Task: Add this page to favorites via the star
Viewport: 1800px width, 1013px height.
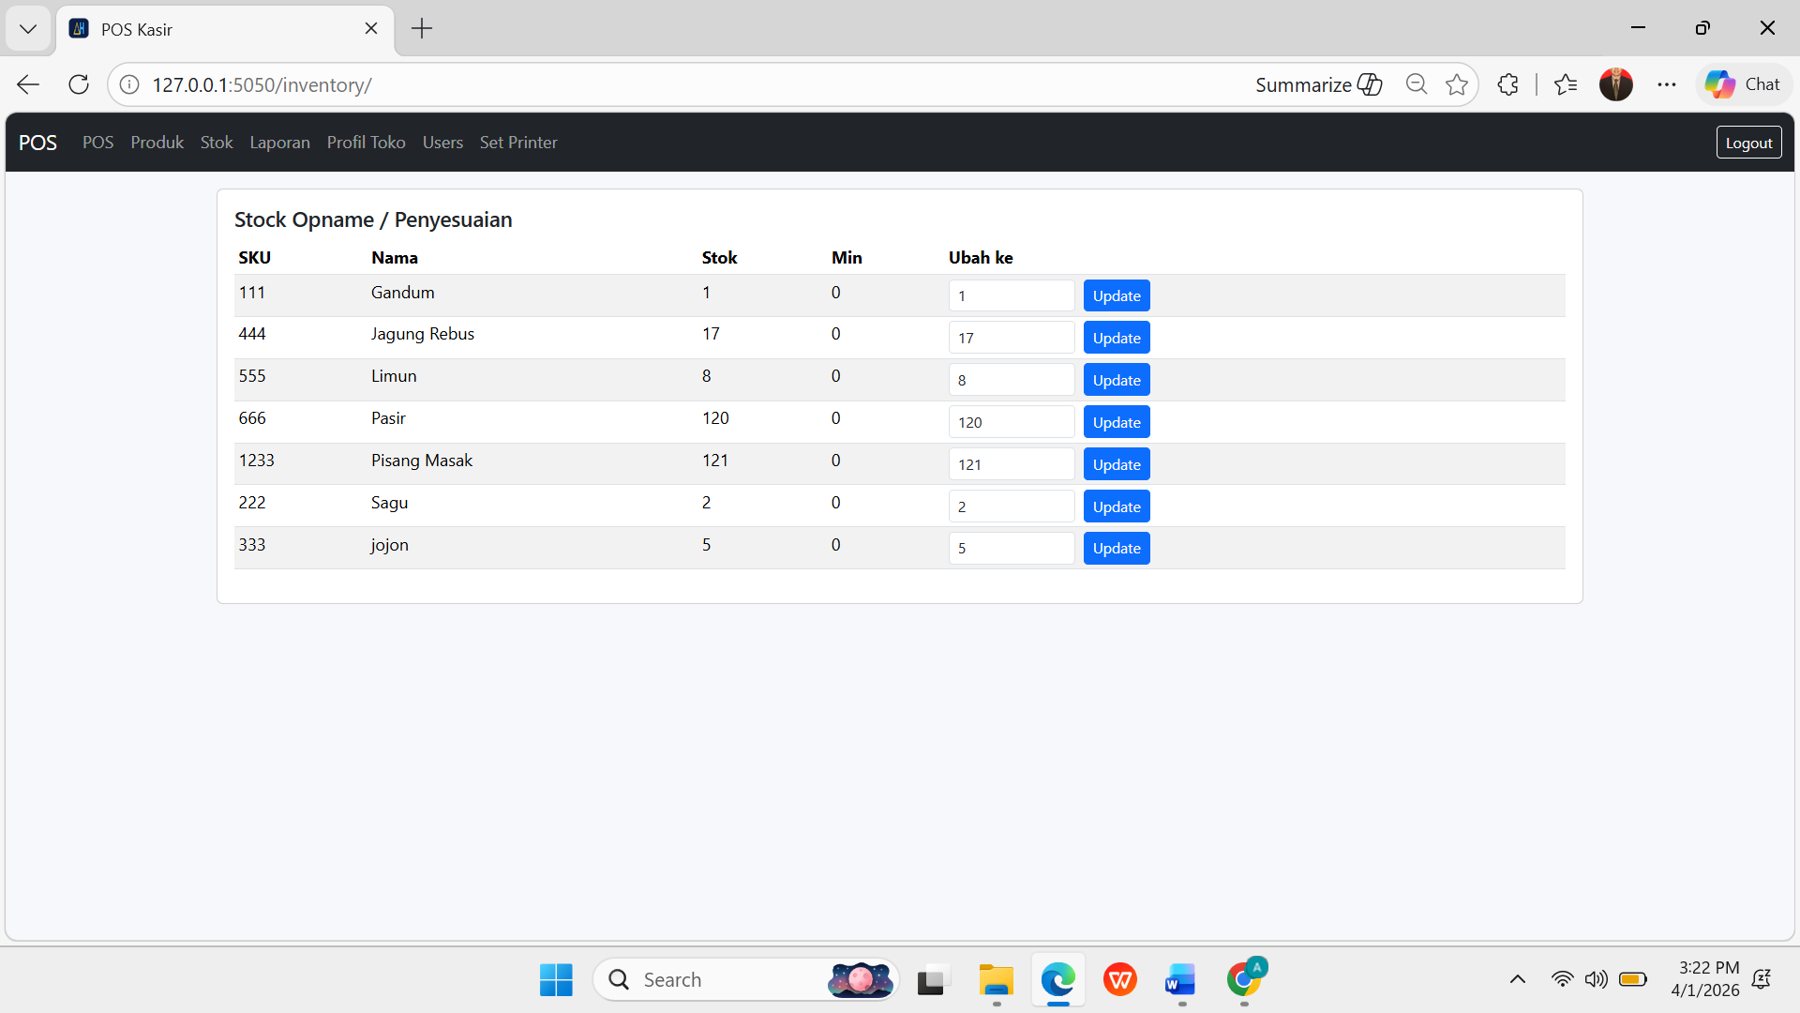Action: click(1457, 84)
